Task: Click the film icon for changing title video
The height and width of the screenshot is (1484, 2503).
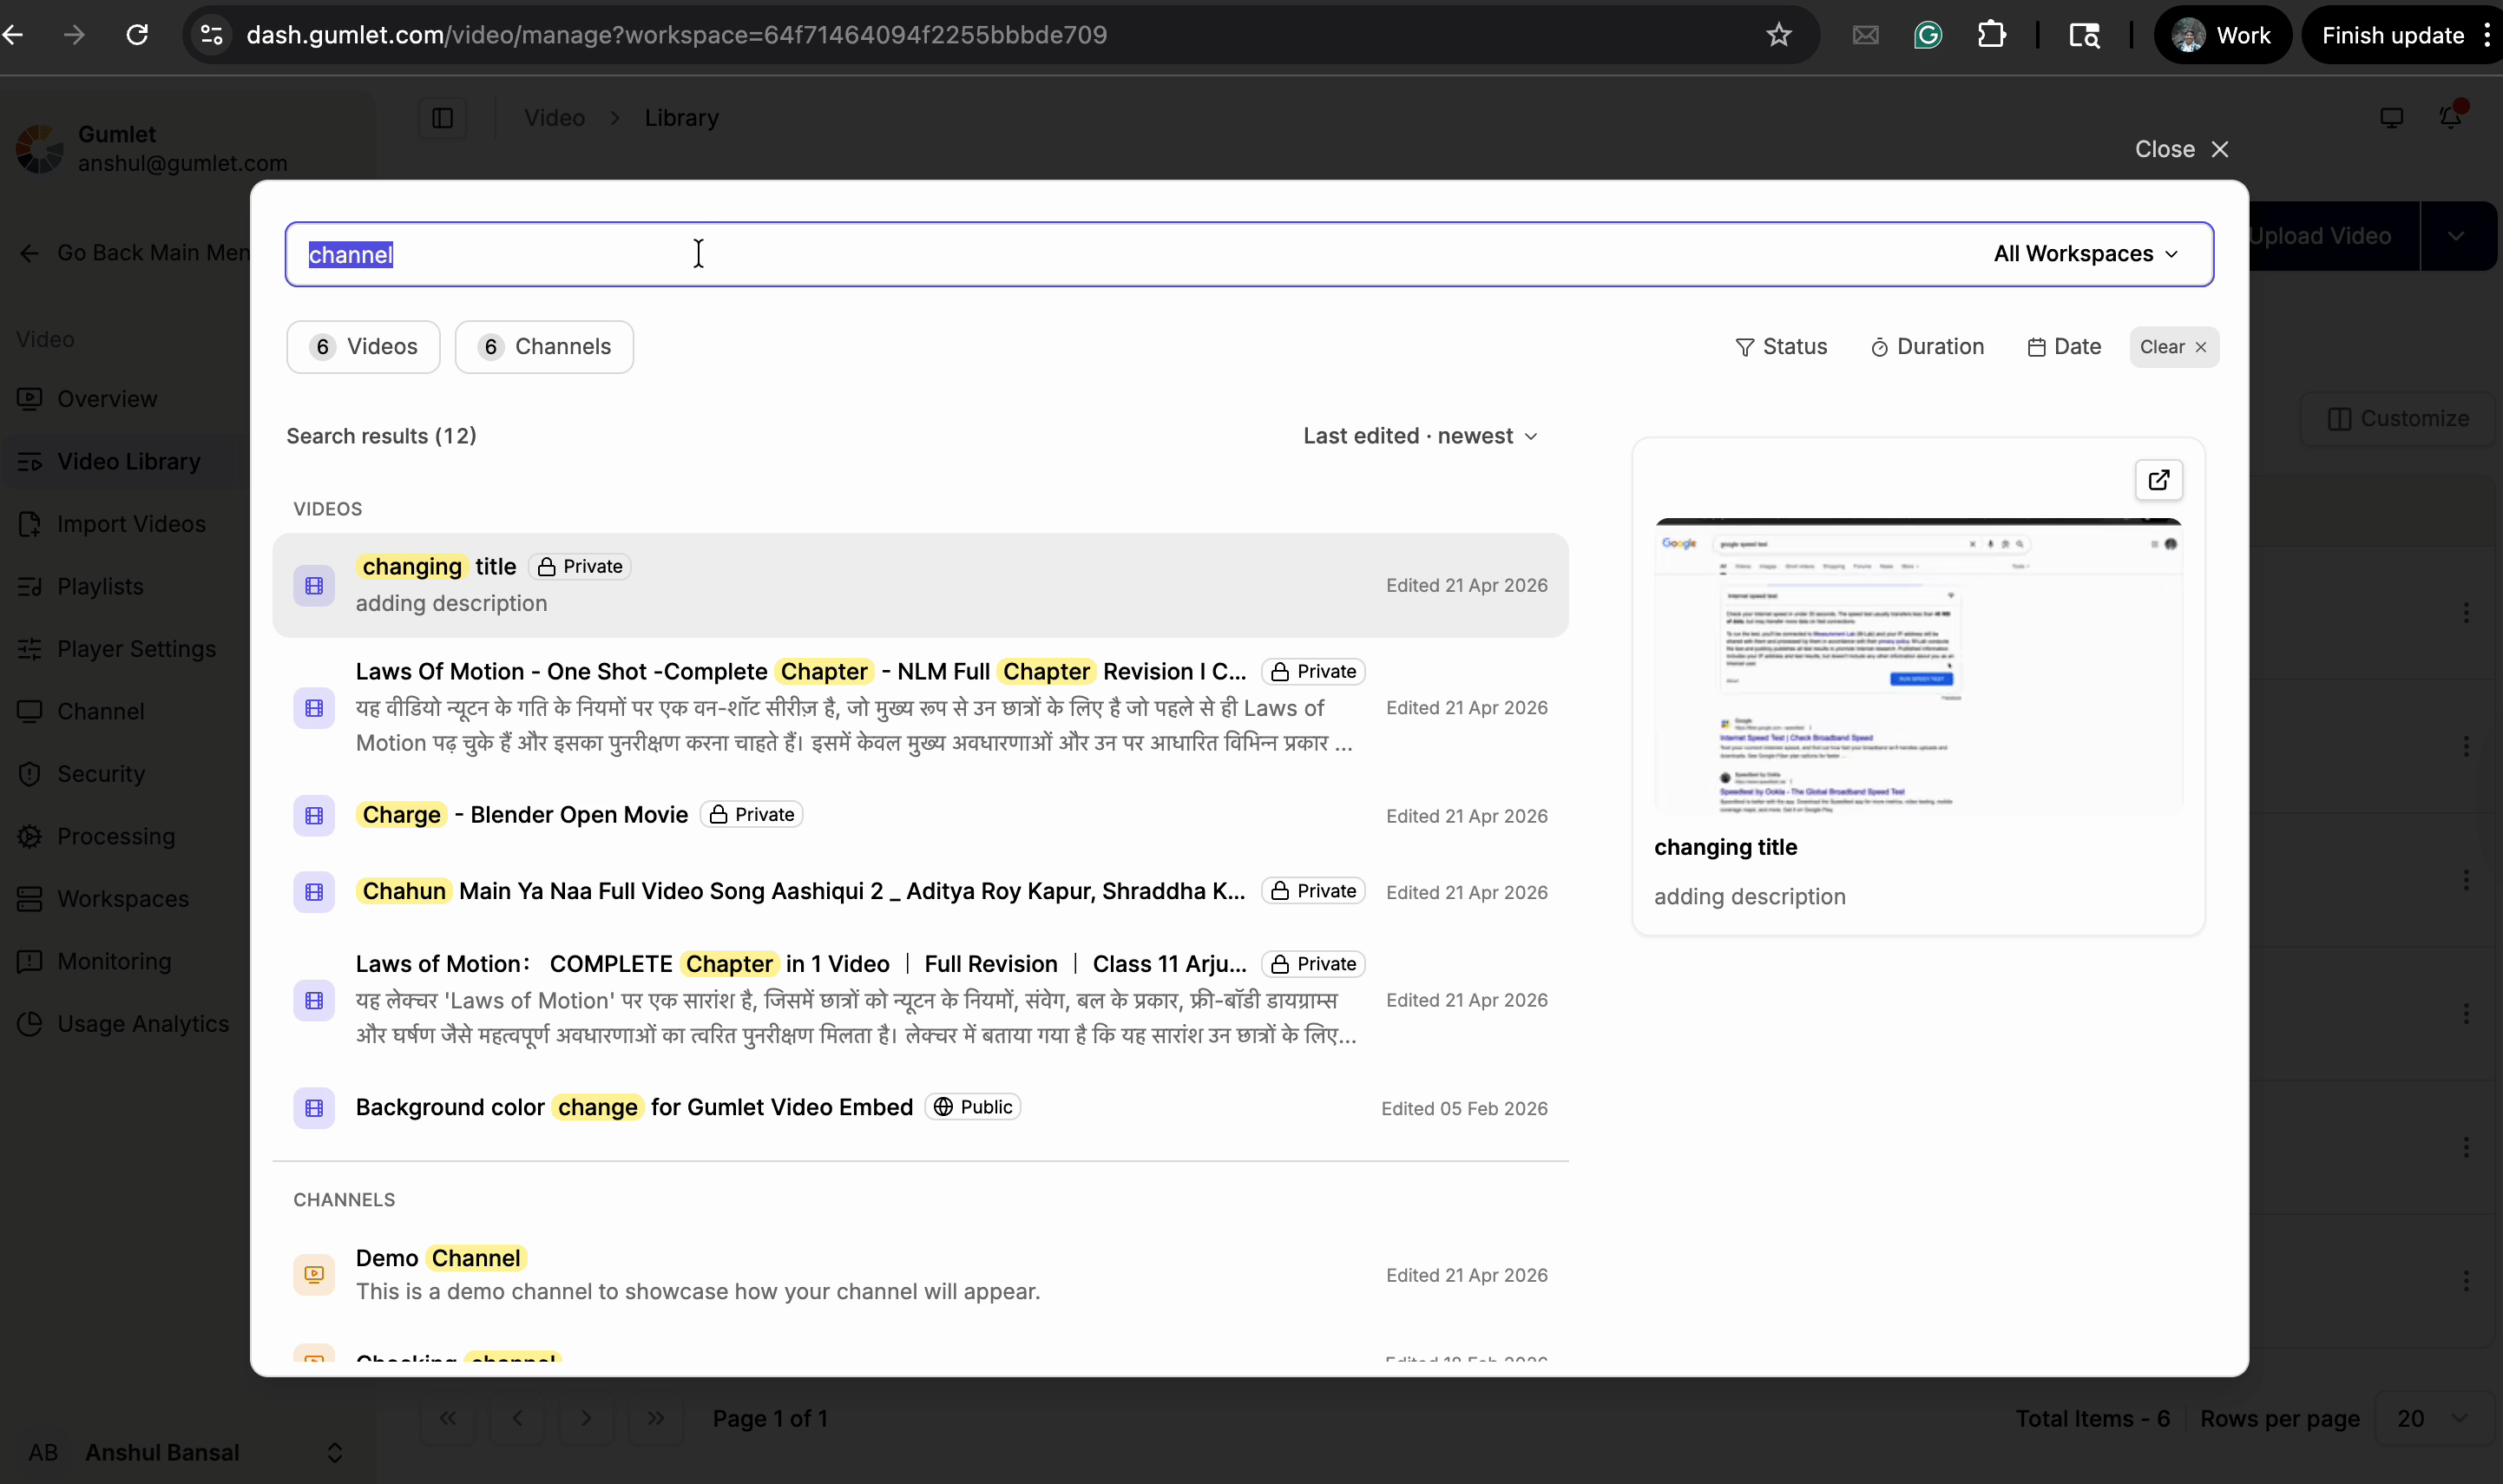Action: tap(314, 585)
